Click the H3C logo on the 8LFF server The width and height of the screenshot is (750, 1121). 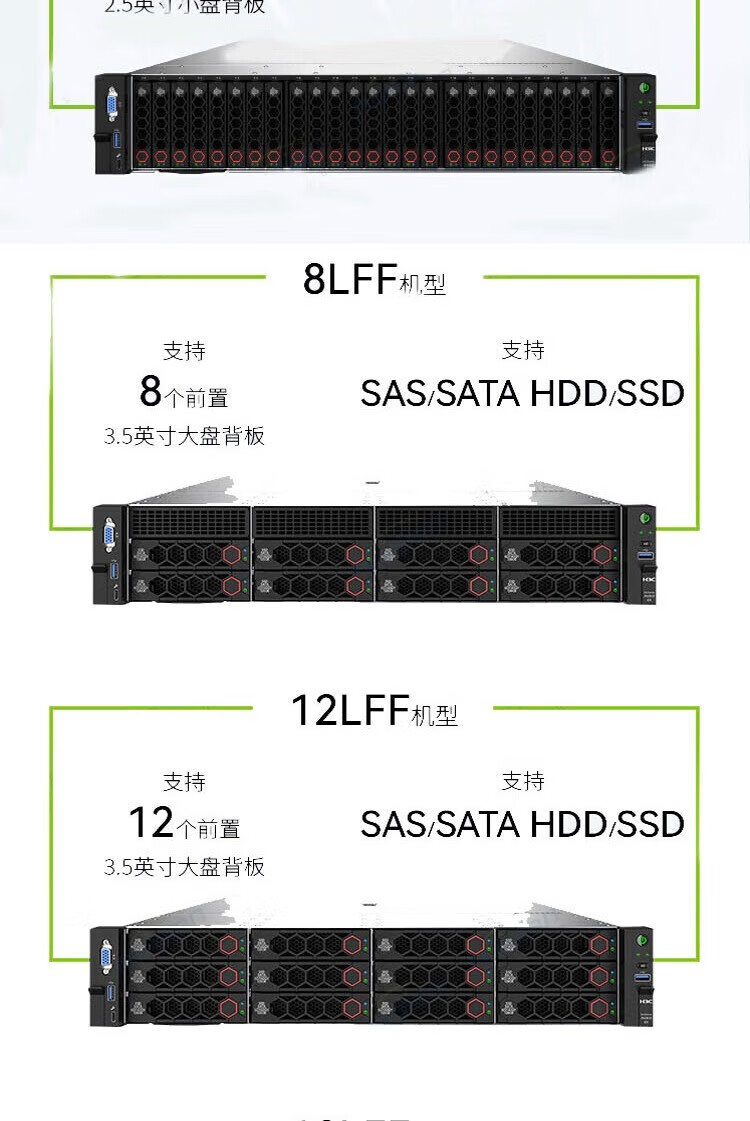click(x=648, y=579)
